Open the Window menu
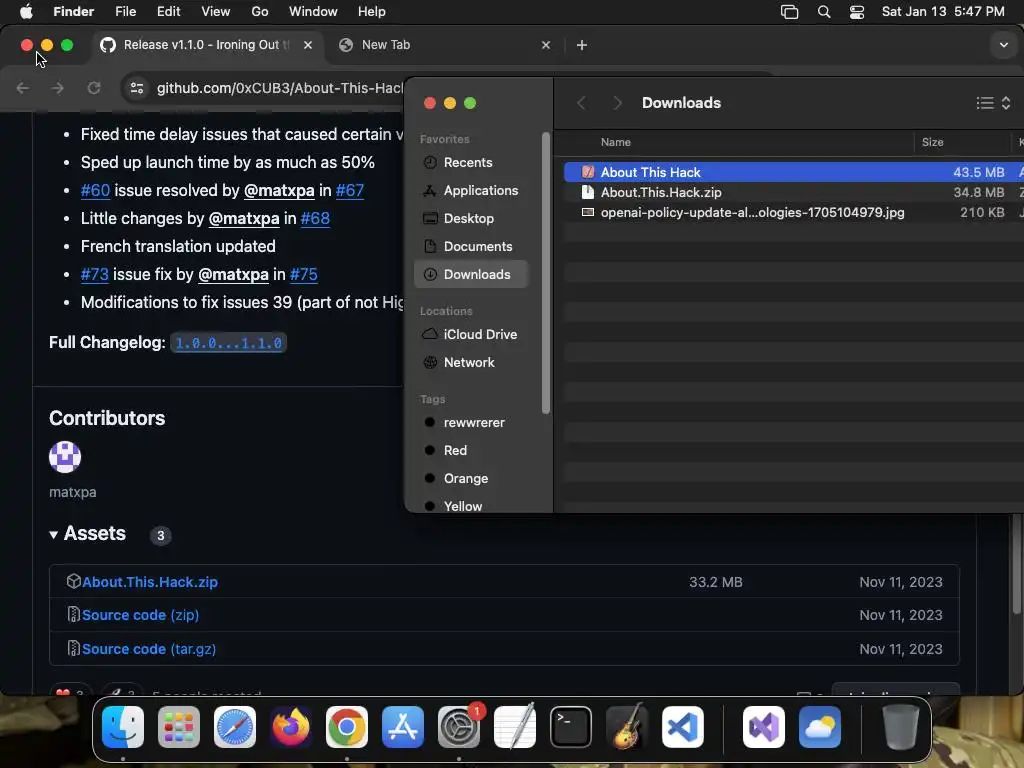 (313, 12)
